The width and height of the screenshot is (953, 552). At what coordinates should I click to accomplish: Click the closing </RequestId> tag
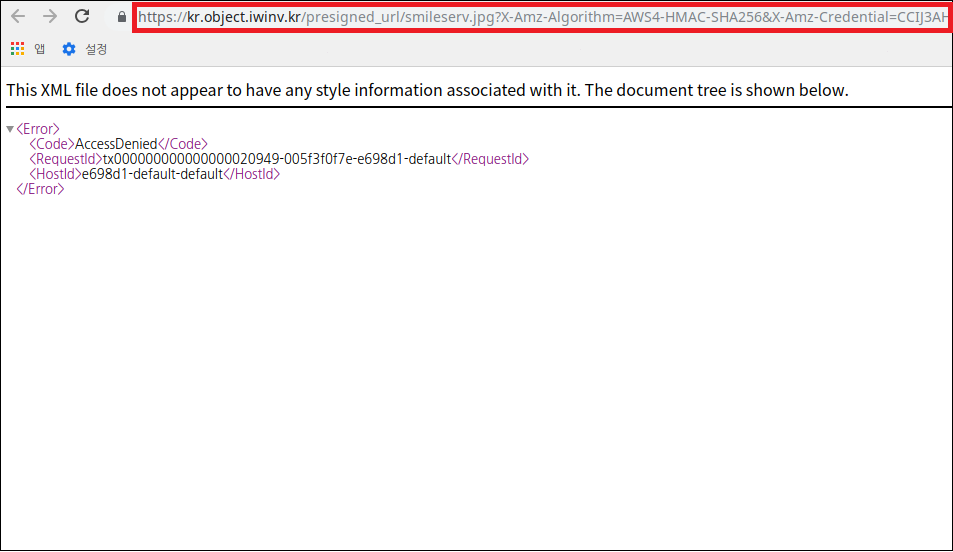pos(490,159)
